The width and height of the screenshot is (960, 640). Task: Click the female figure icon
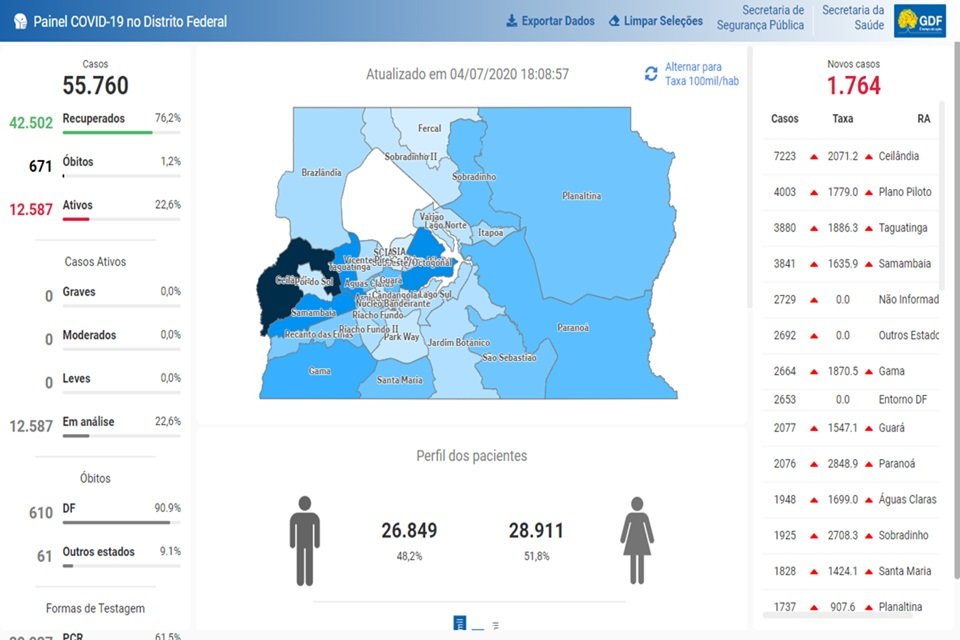(637, 541)
